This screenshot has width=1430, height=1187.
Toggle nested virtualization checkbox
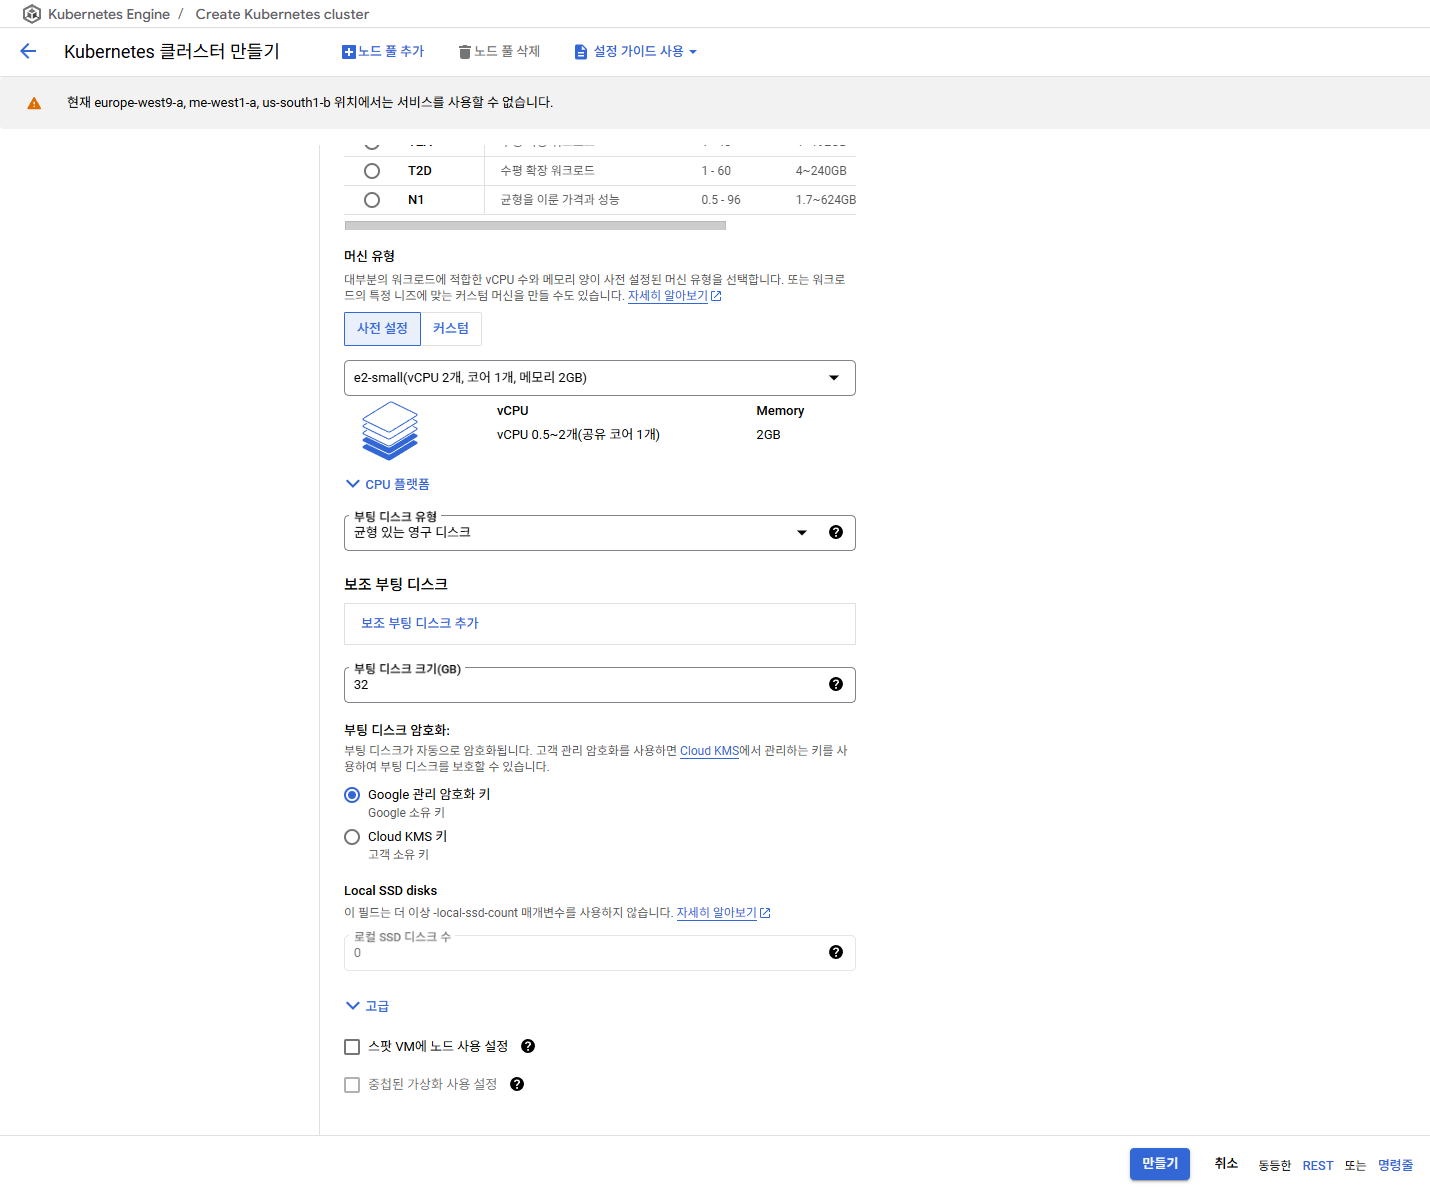click(x=352, y=1085)
